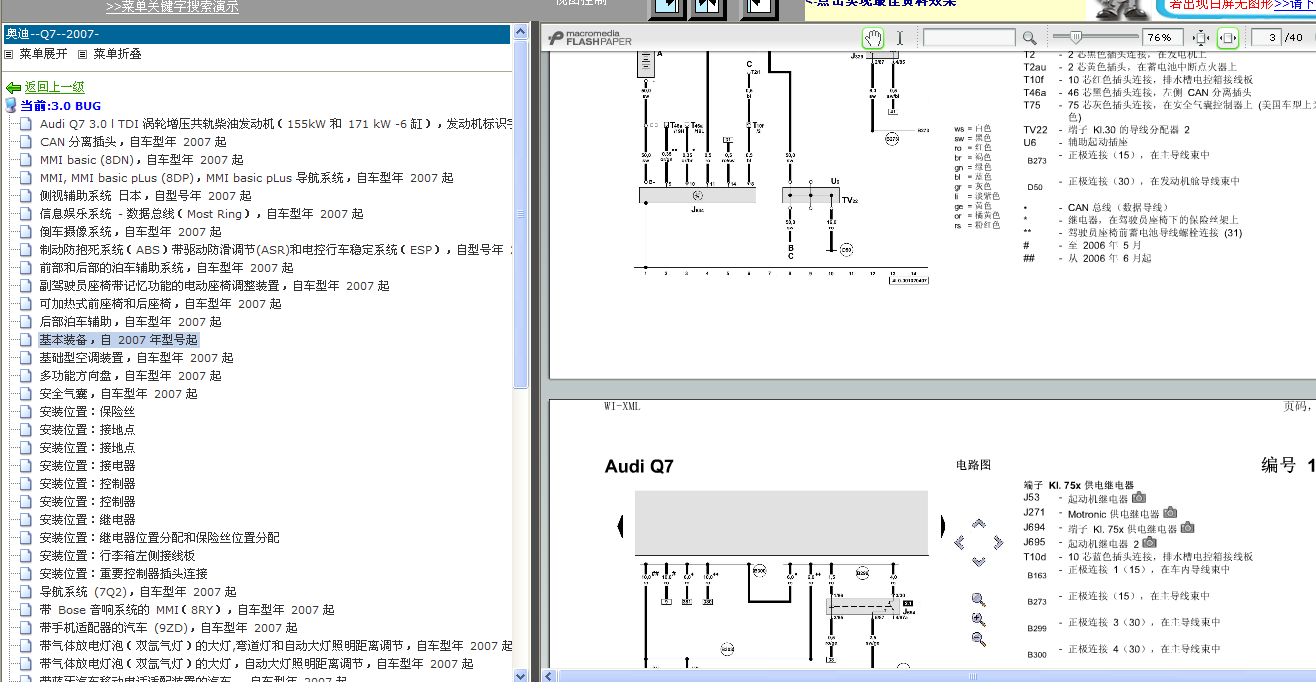
Task: Select the text selection cursor tool
Action: [x=899, y=38]
